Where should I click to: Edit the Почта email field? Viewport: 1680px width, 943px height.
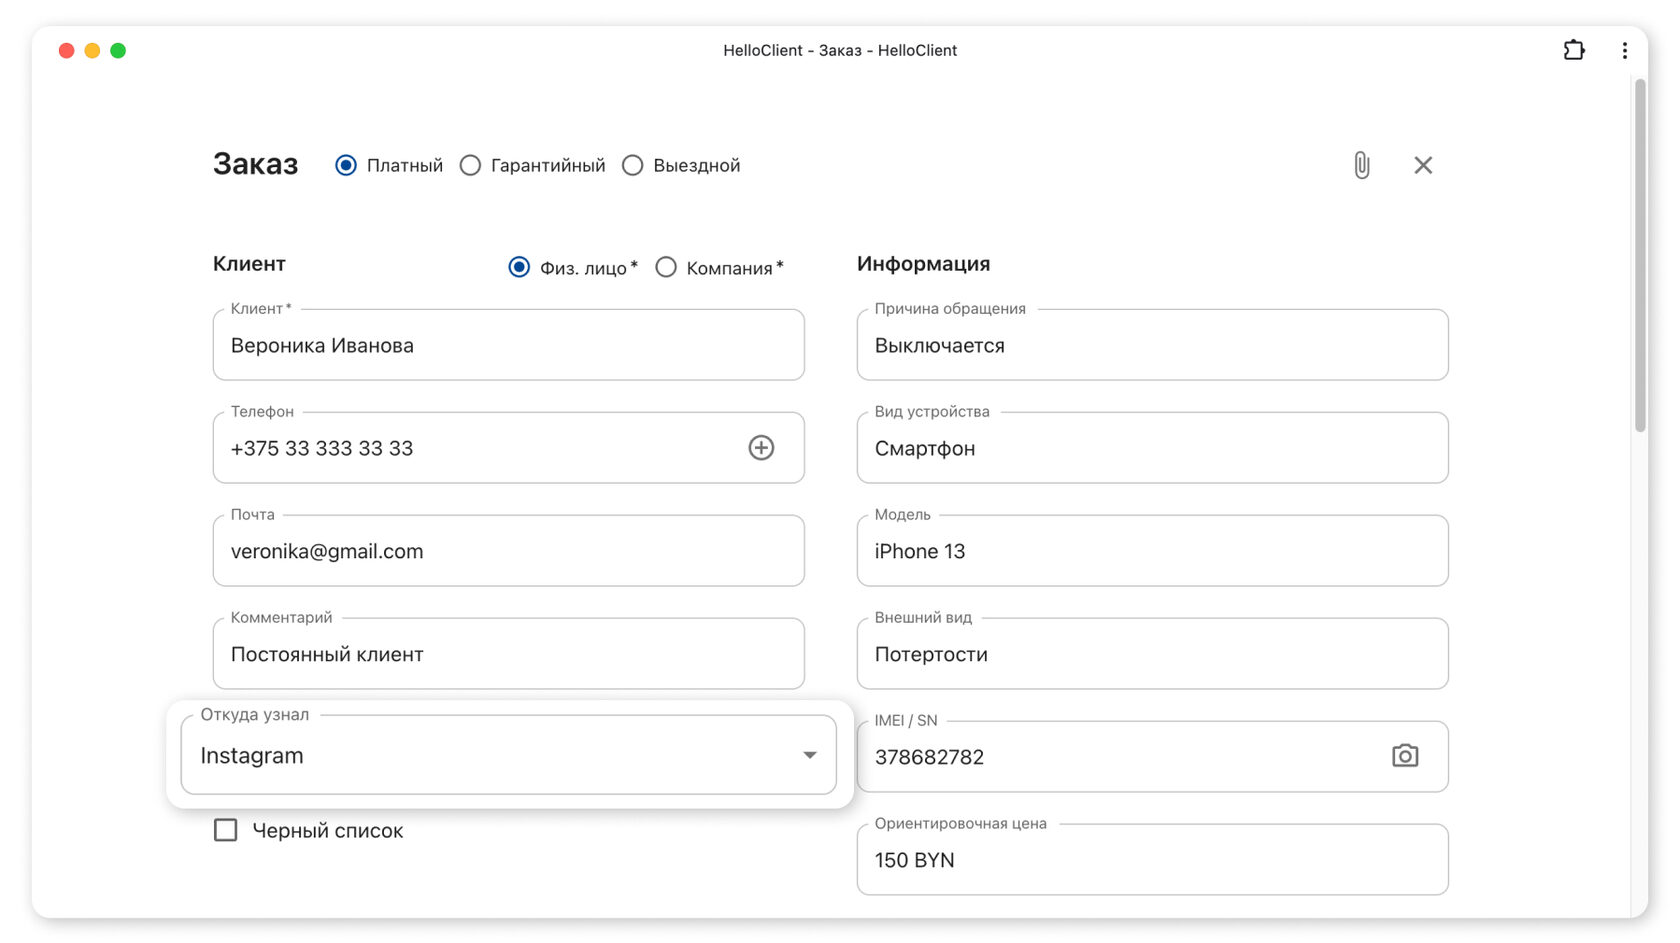508,551
